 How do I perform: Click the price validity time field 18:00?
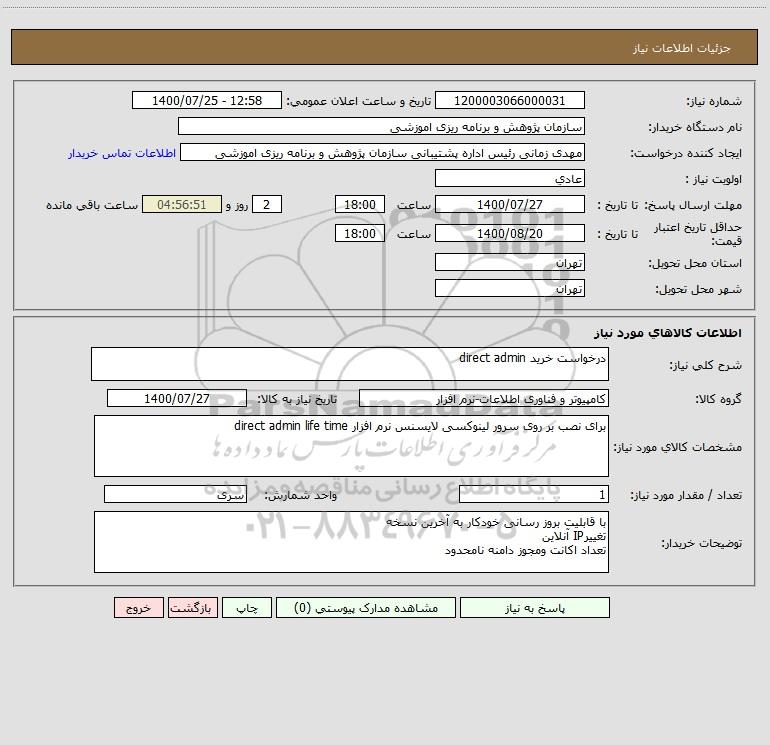click(x=359, y=233)
